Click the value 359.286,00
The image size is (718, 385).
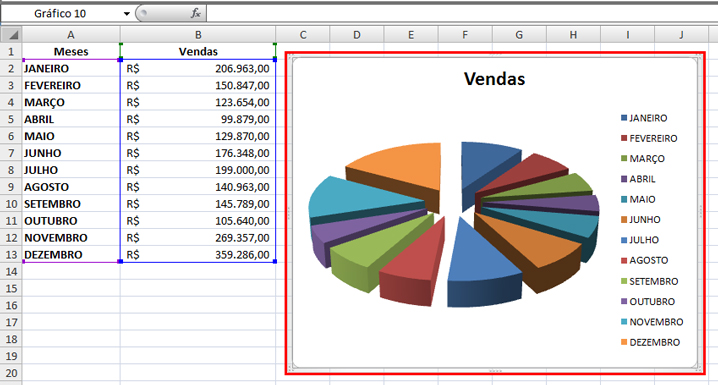coord(242,255)
